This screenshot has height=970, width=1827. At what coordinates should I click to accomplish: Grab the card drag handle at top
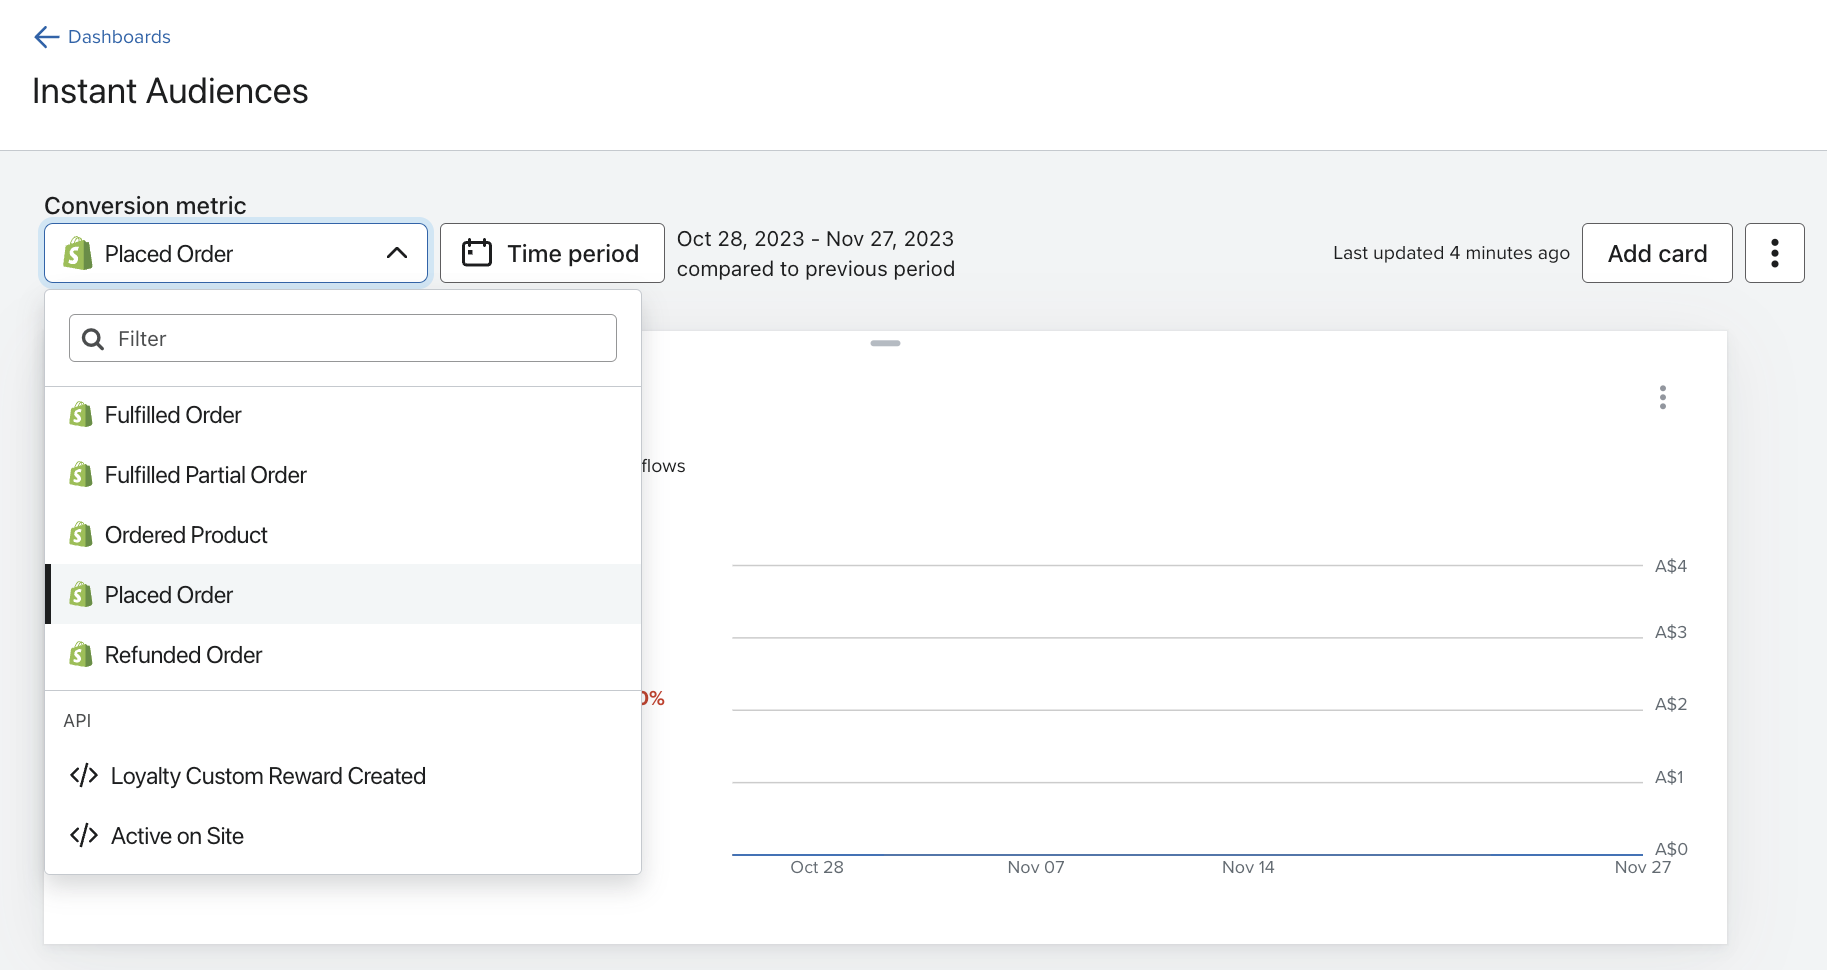point(885,343)
